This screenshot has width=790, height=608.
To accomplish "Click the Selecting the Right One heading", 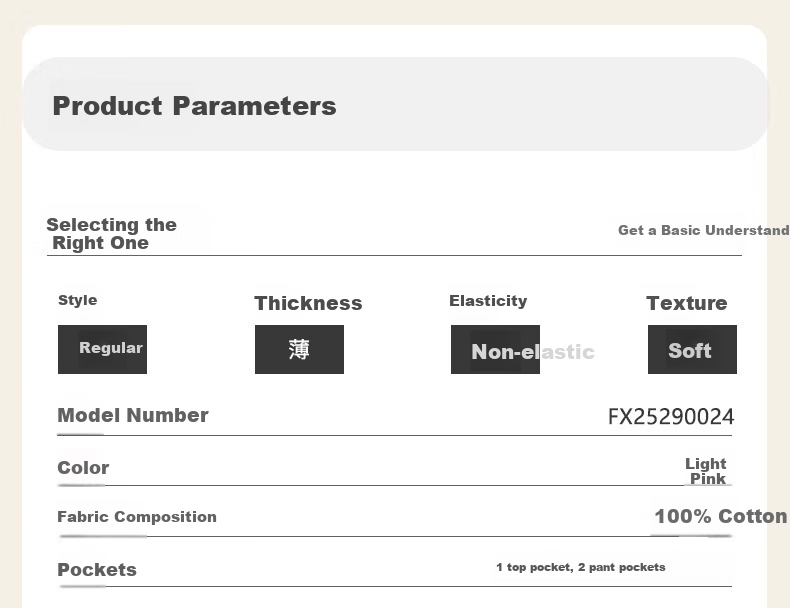I will pos(111,234).
